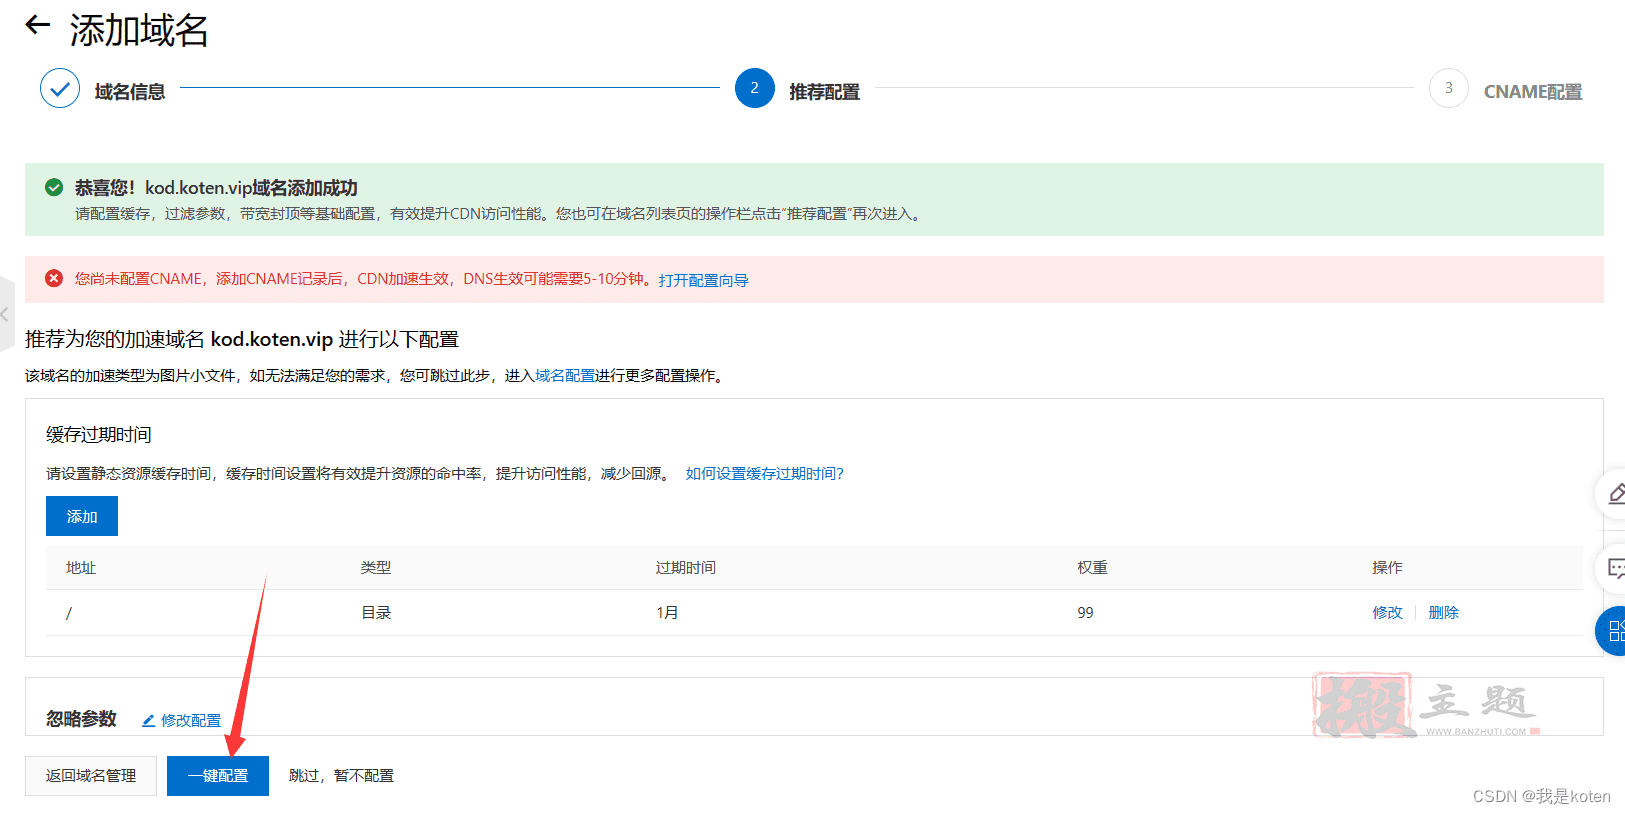
Task: Click the 返回域名管理 button
Action: (x=91, y=776)
